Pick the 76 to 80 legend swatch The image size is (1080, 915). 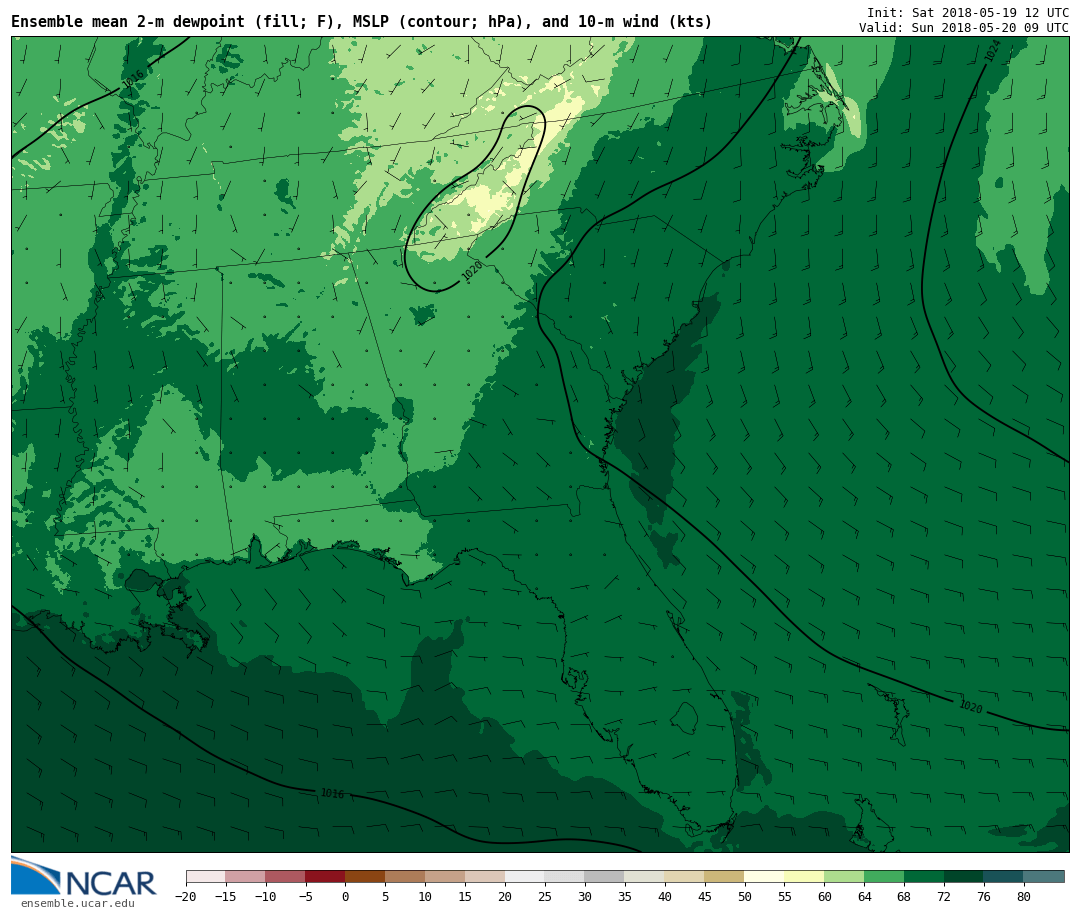click(x=1005, y=877)
